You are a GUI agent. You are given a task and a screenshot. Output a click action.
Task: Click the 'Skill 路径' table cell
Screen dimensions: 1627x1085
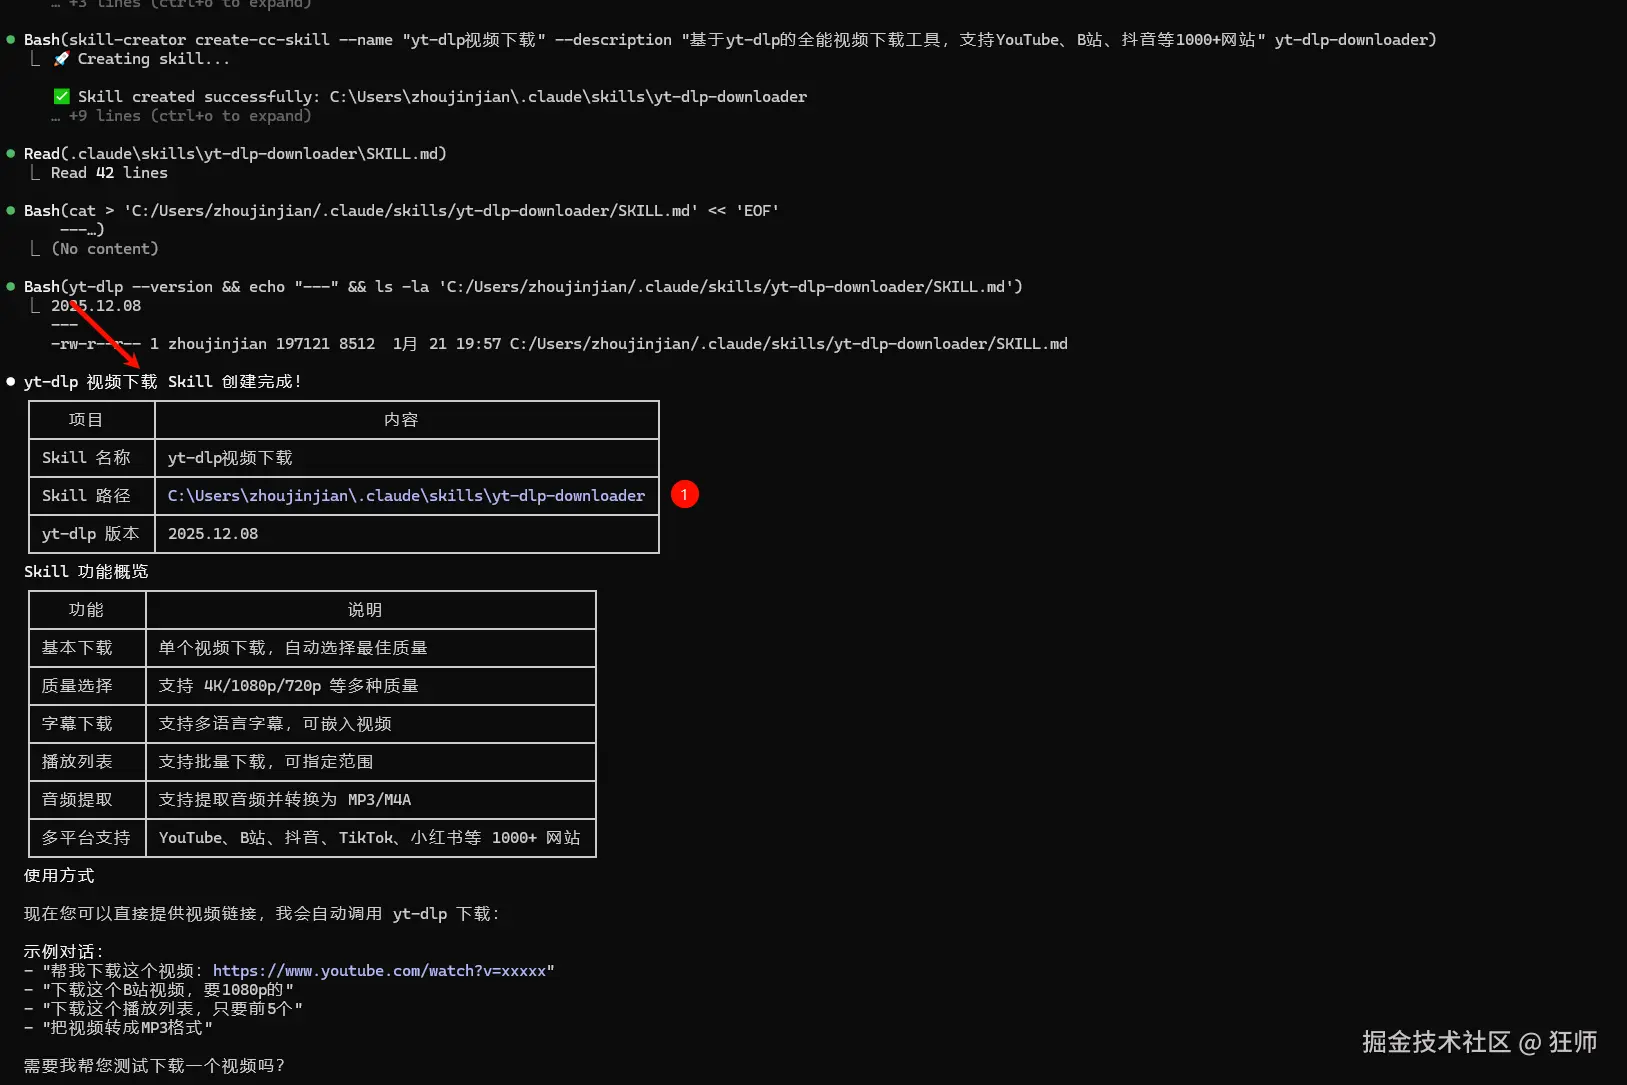click(92, 496)
